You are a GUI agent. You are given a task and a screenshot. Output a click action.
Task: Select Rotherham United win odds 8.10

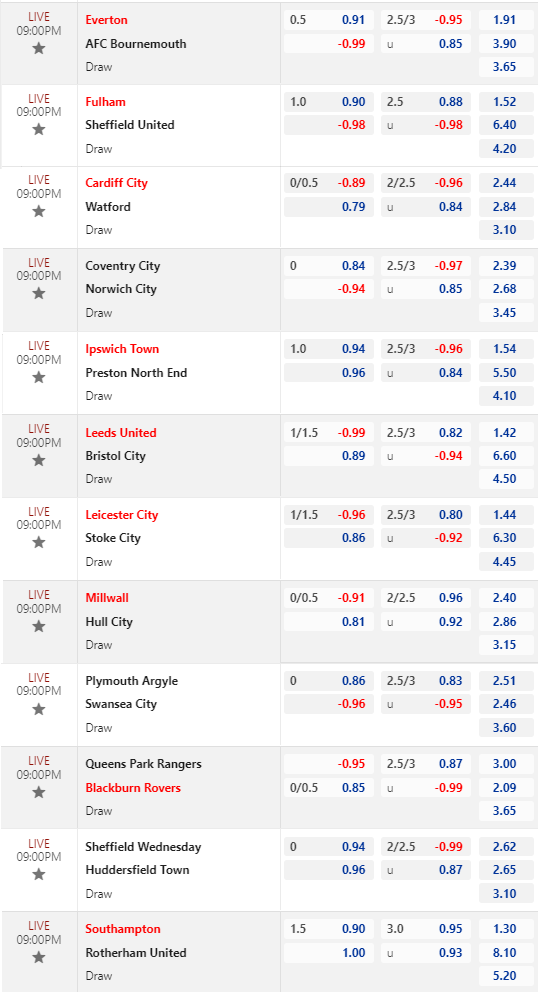point(505,952)
